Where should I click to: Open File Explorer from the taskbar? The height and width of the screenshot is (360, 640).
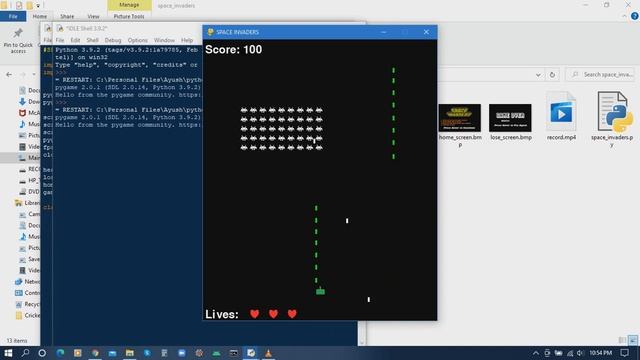click(x=130, y=353)
